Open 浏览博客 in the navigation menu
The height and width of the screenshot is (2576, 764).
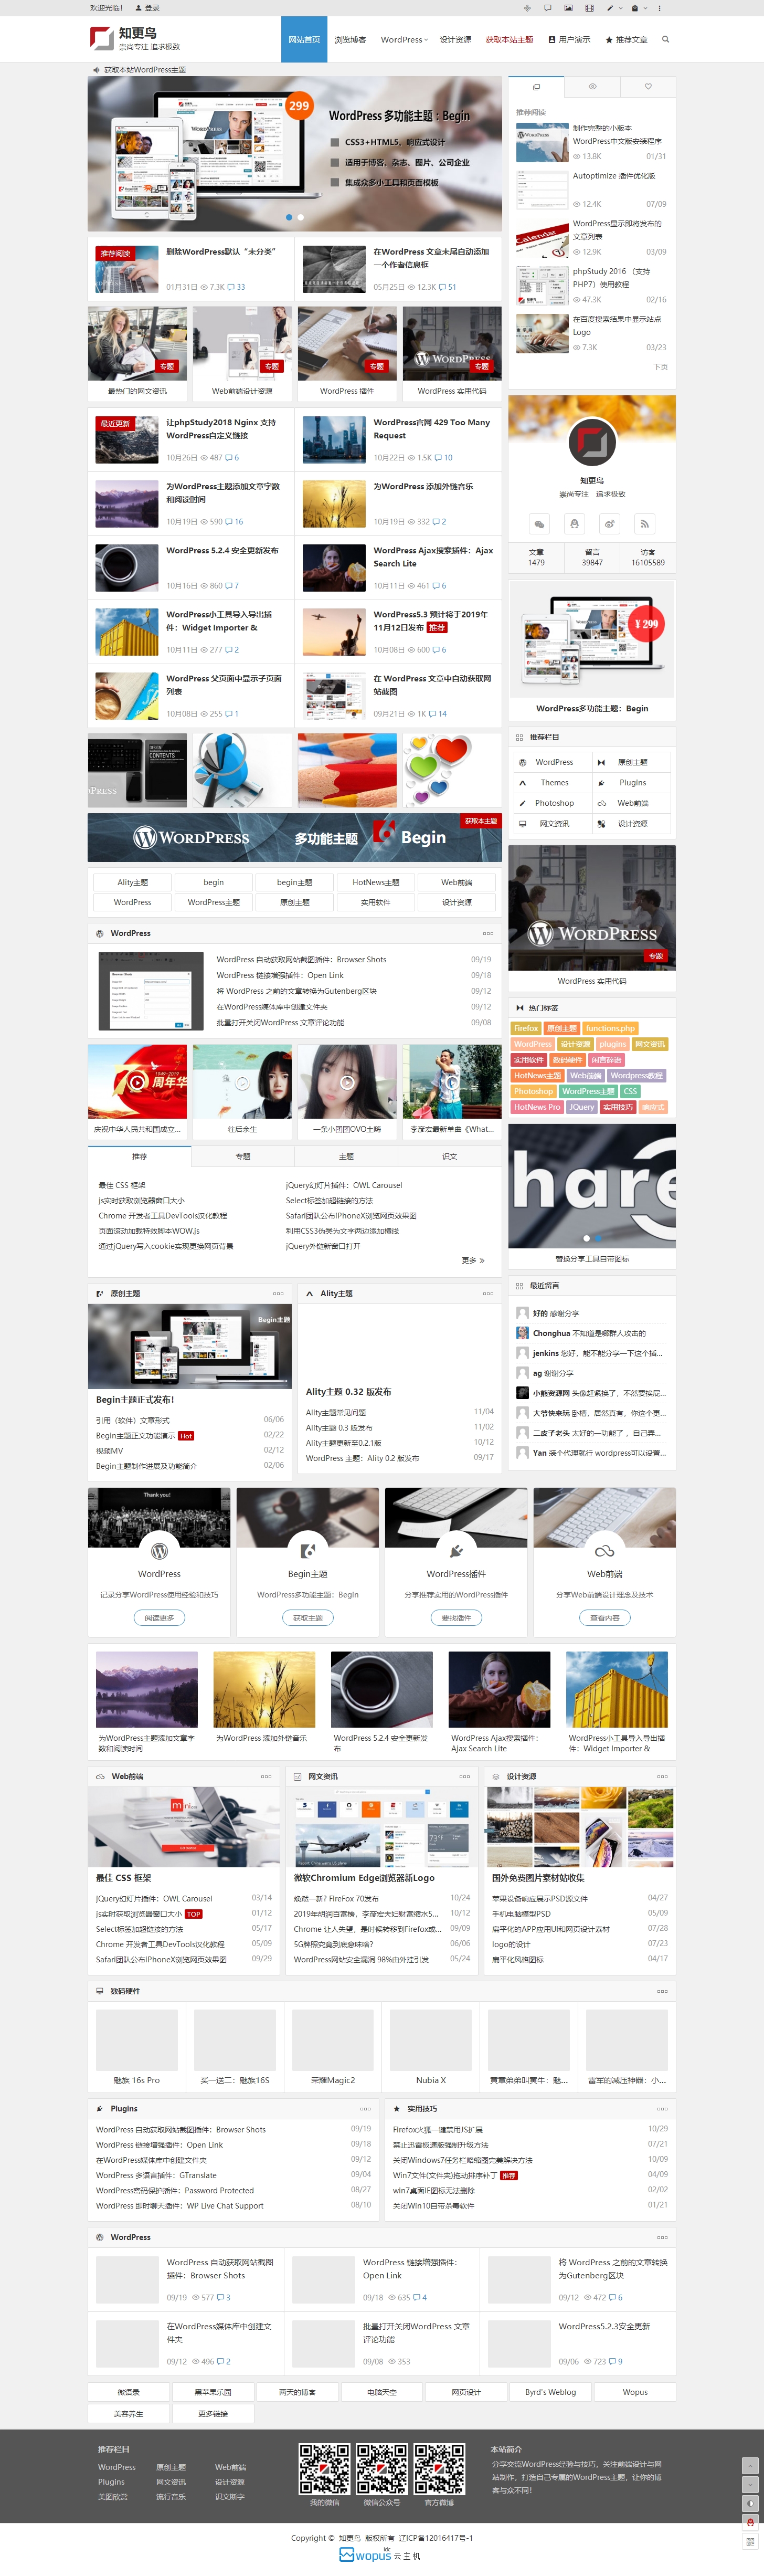pyautogui.click(x=350, y=40)
